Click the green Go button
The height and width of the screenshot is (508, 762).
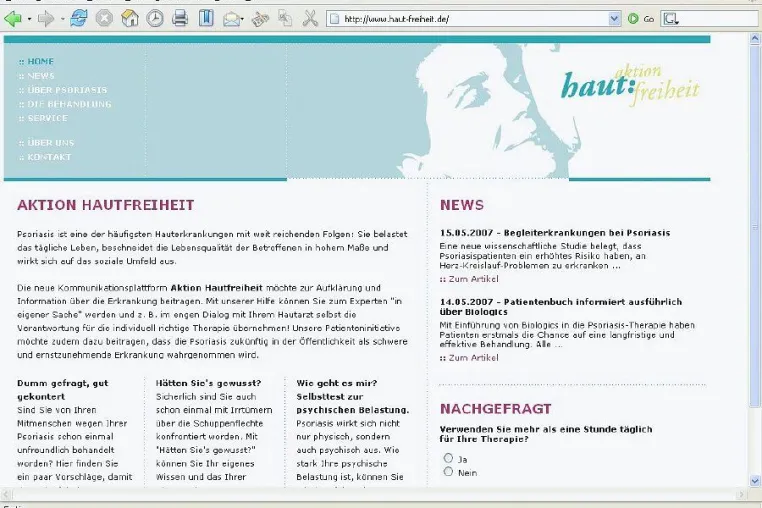641,19
